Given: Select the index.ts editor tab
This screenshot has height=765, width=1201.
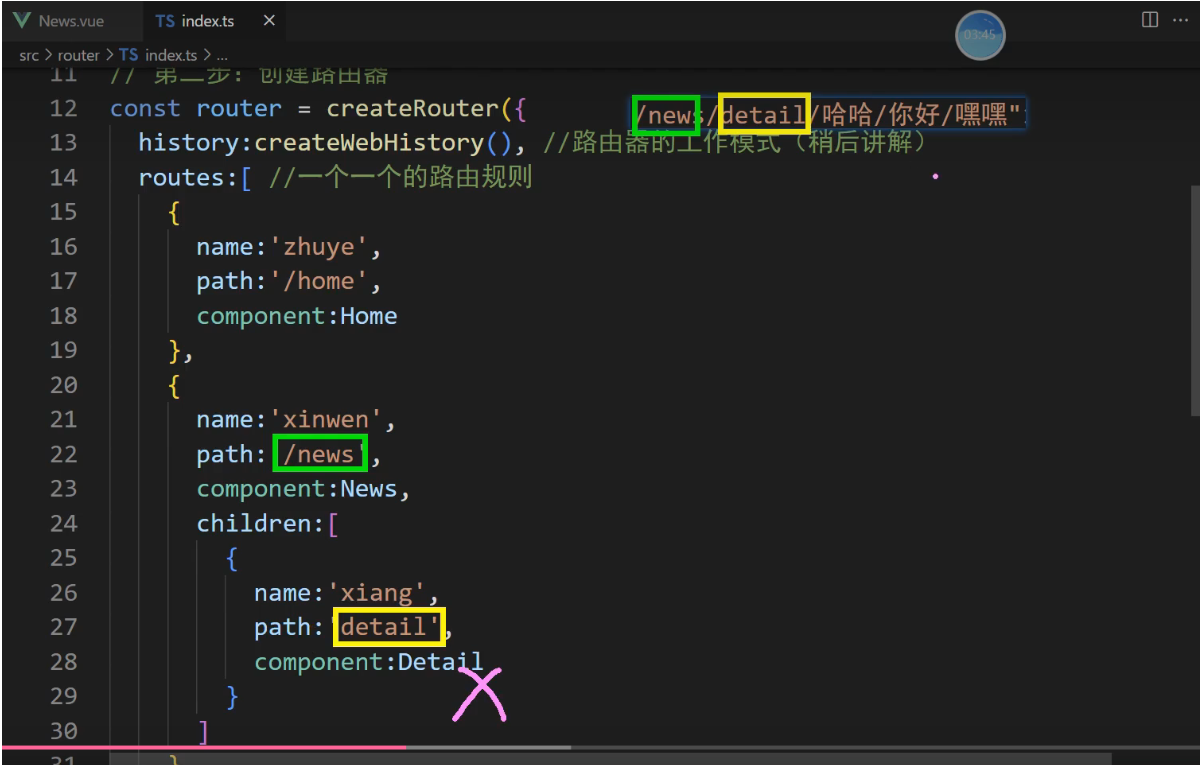Looking at the screenshot, I should tap(207, 20).
